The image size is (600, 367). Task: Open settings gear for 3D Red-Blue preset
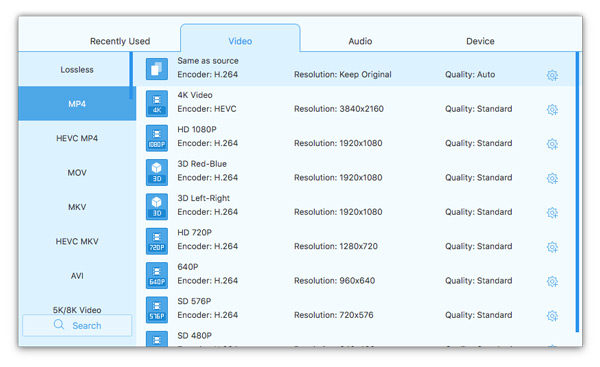[552, 178]
